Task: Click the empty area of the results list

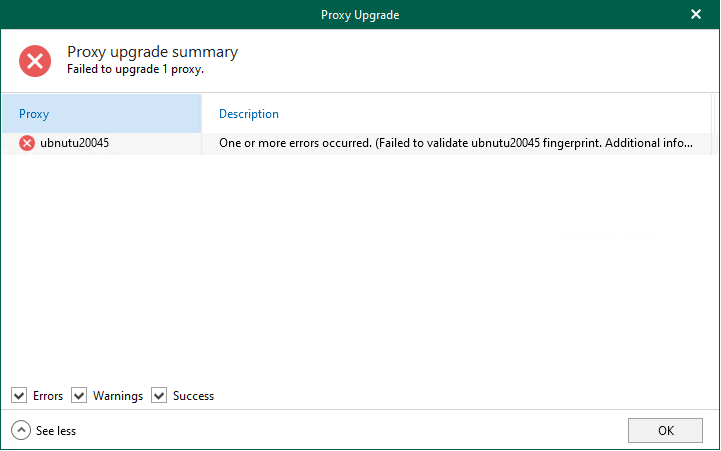Action: click(360, 270)
